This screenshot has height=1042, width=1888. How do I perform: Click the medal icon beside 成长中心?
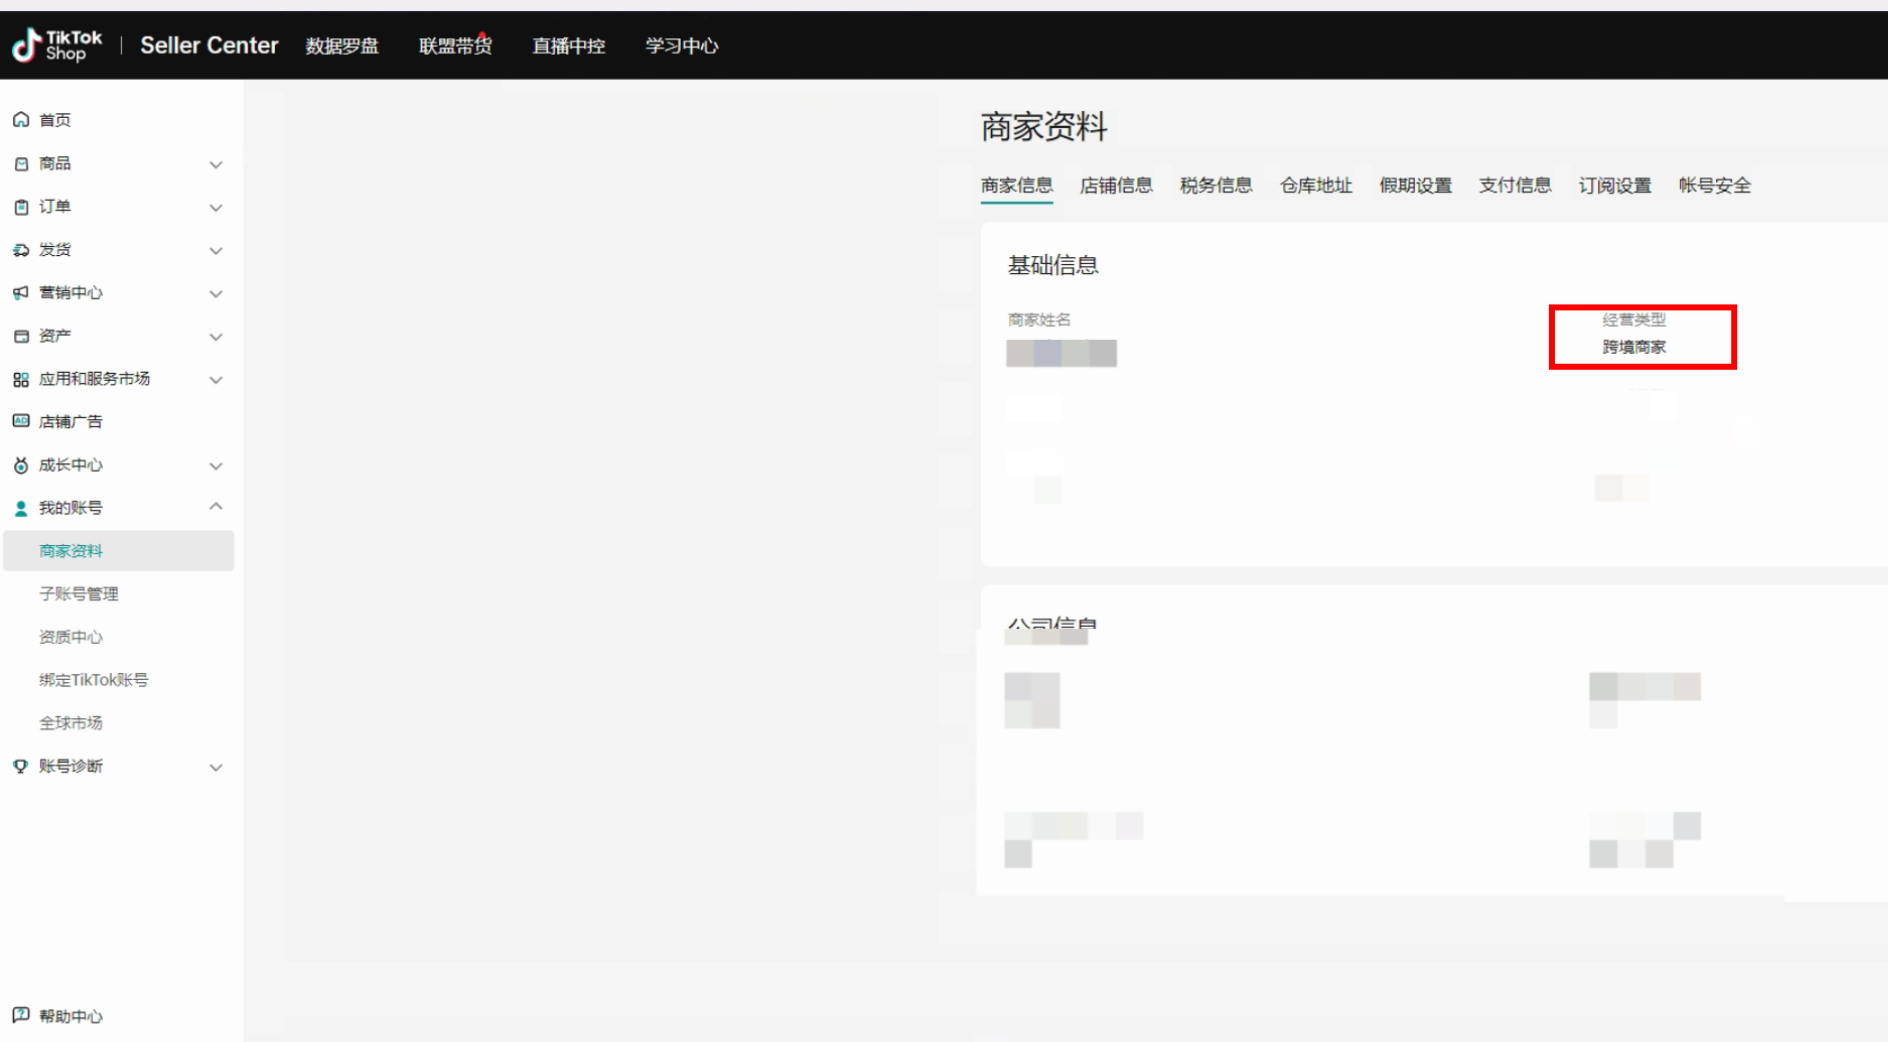pos(21,465)
